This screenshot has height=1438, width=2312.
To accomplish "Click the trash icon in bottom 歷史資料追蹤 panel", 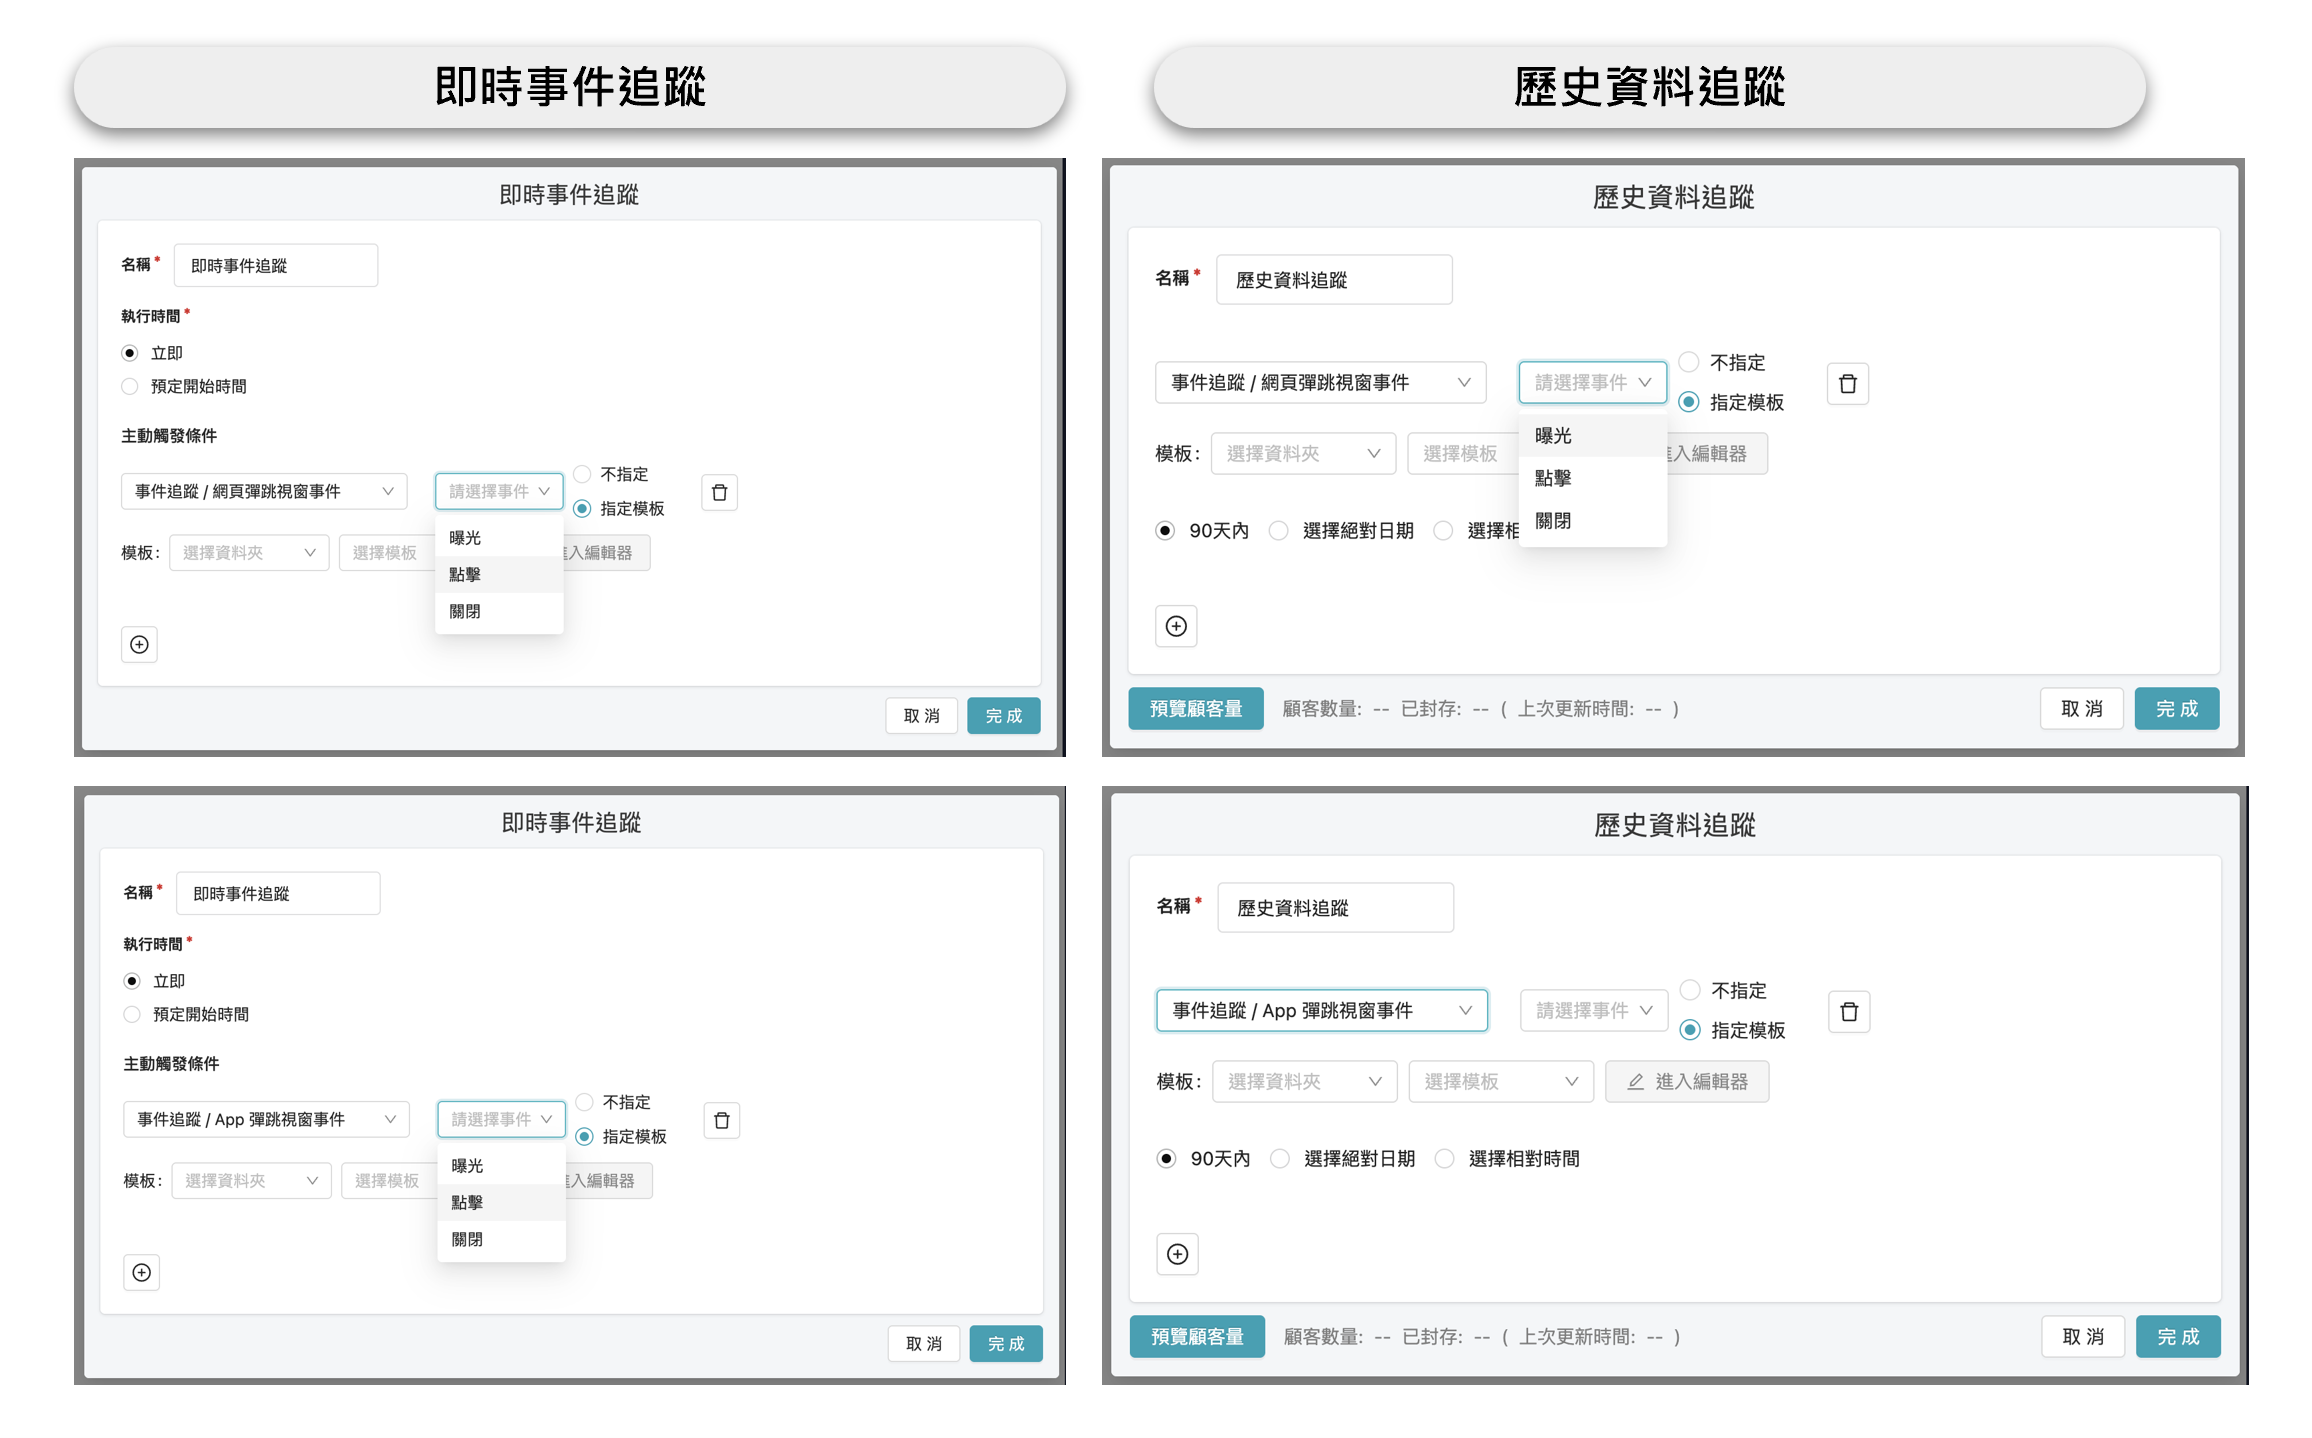I will (x=1848, y=1011).
